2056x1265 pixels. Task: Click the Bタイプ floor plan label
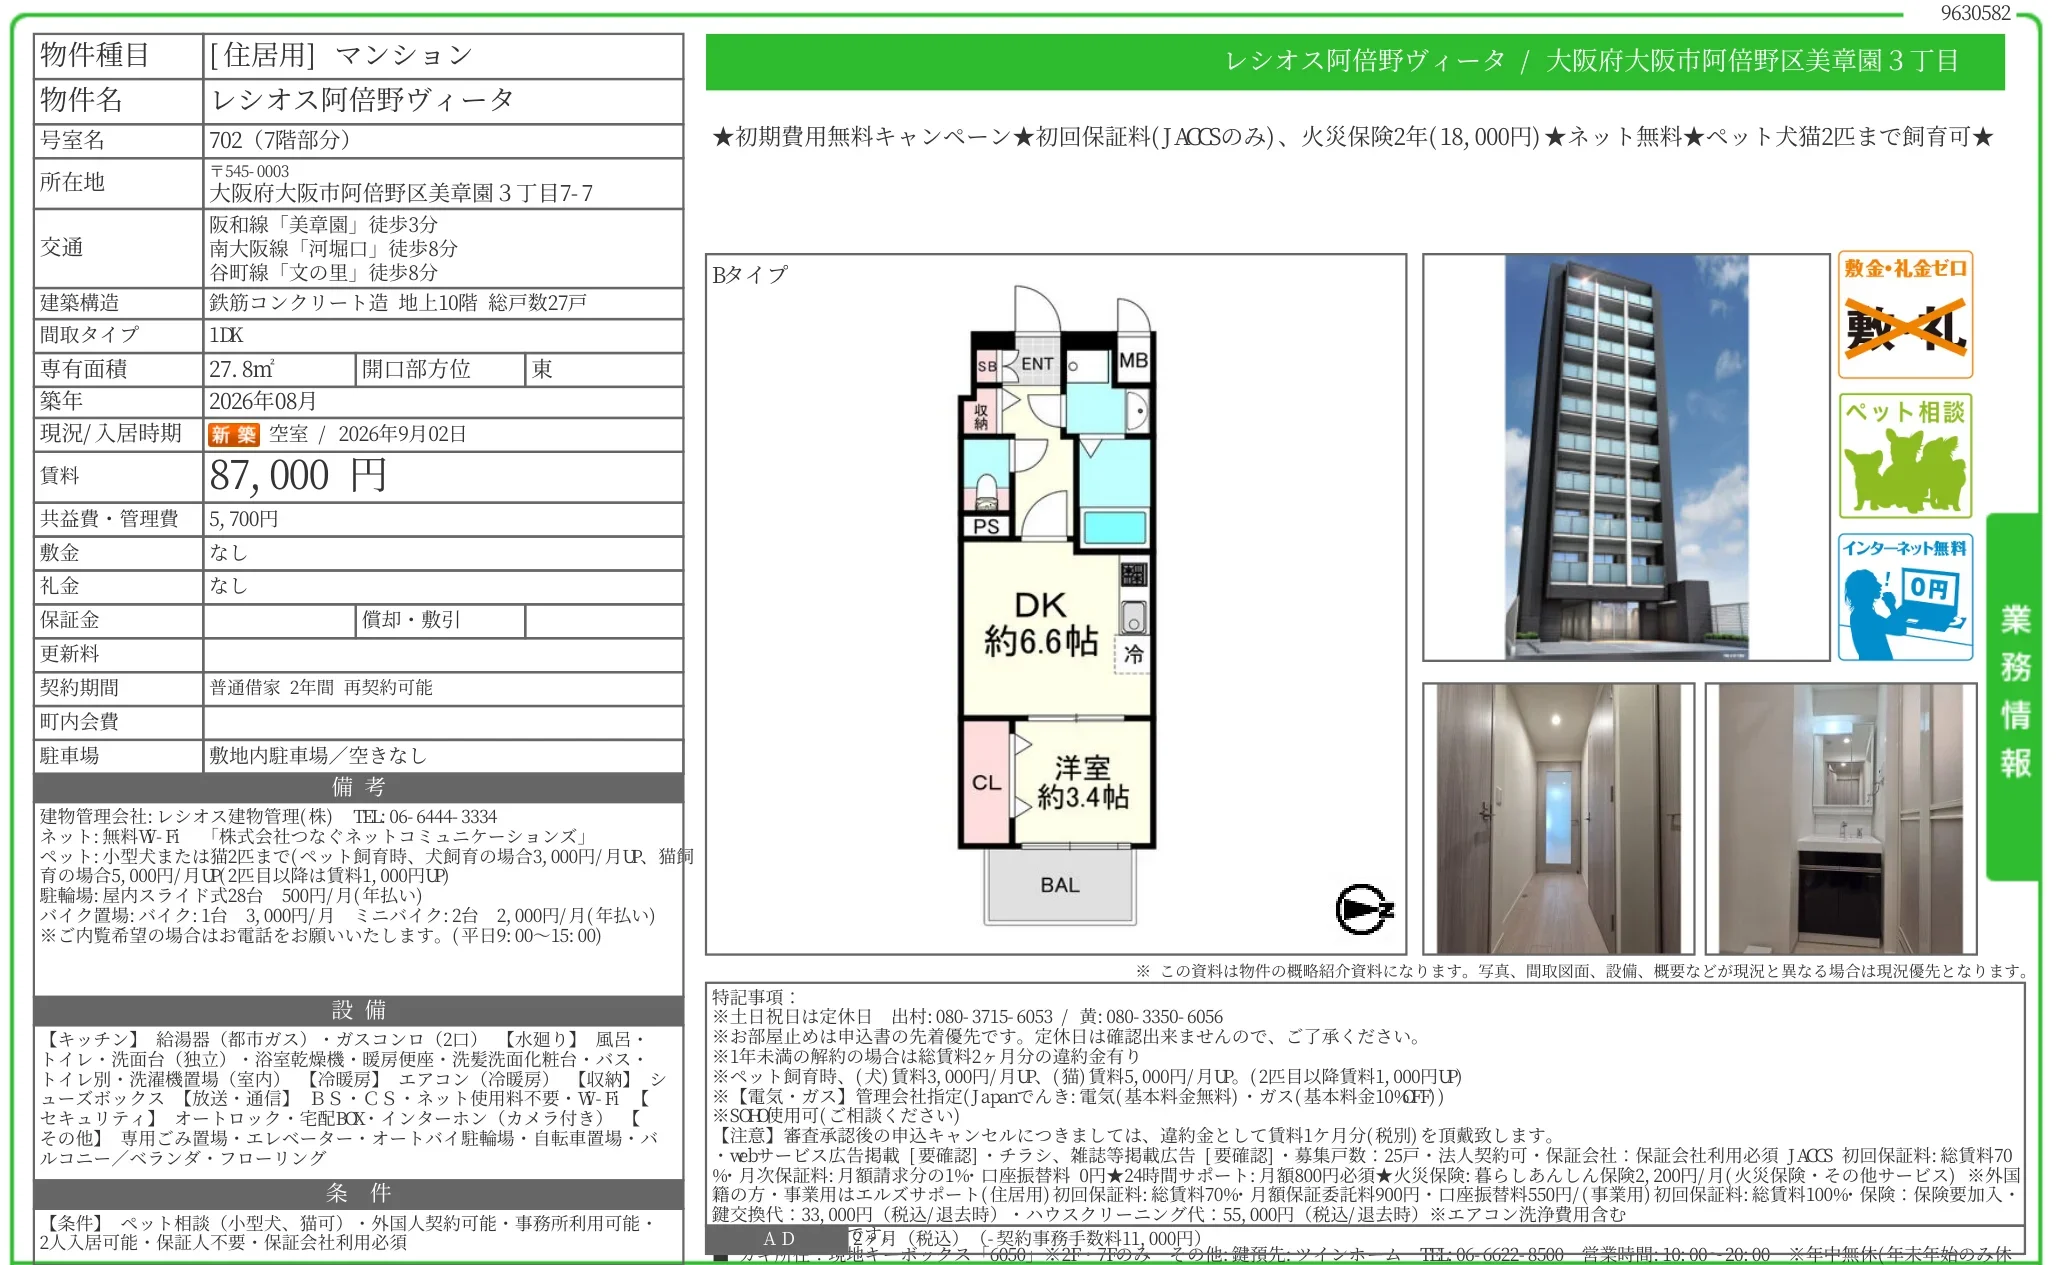(750, 275)
